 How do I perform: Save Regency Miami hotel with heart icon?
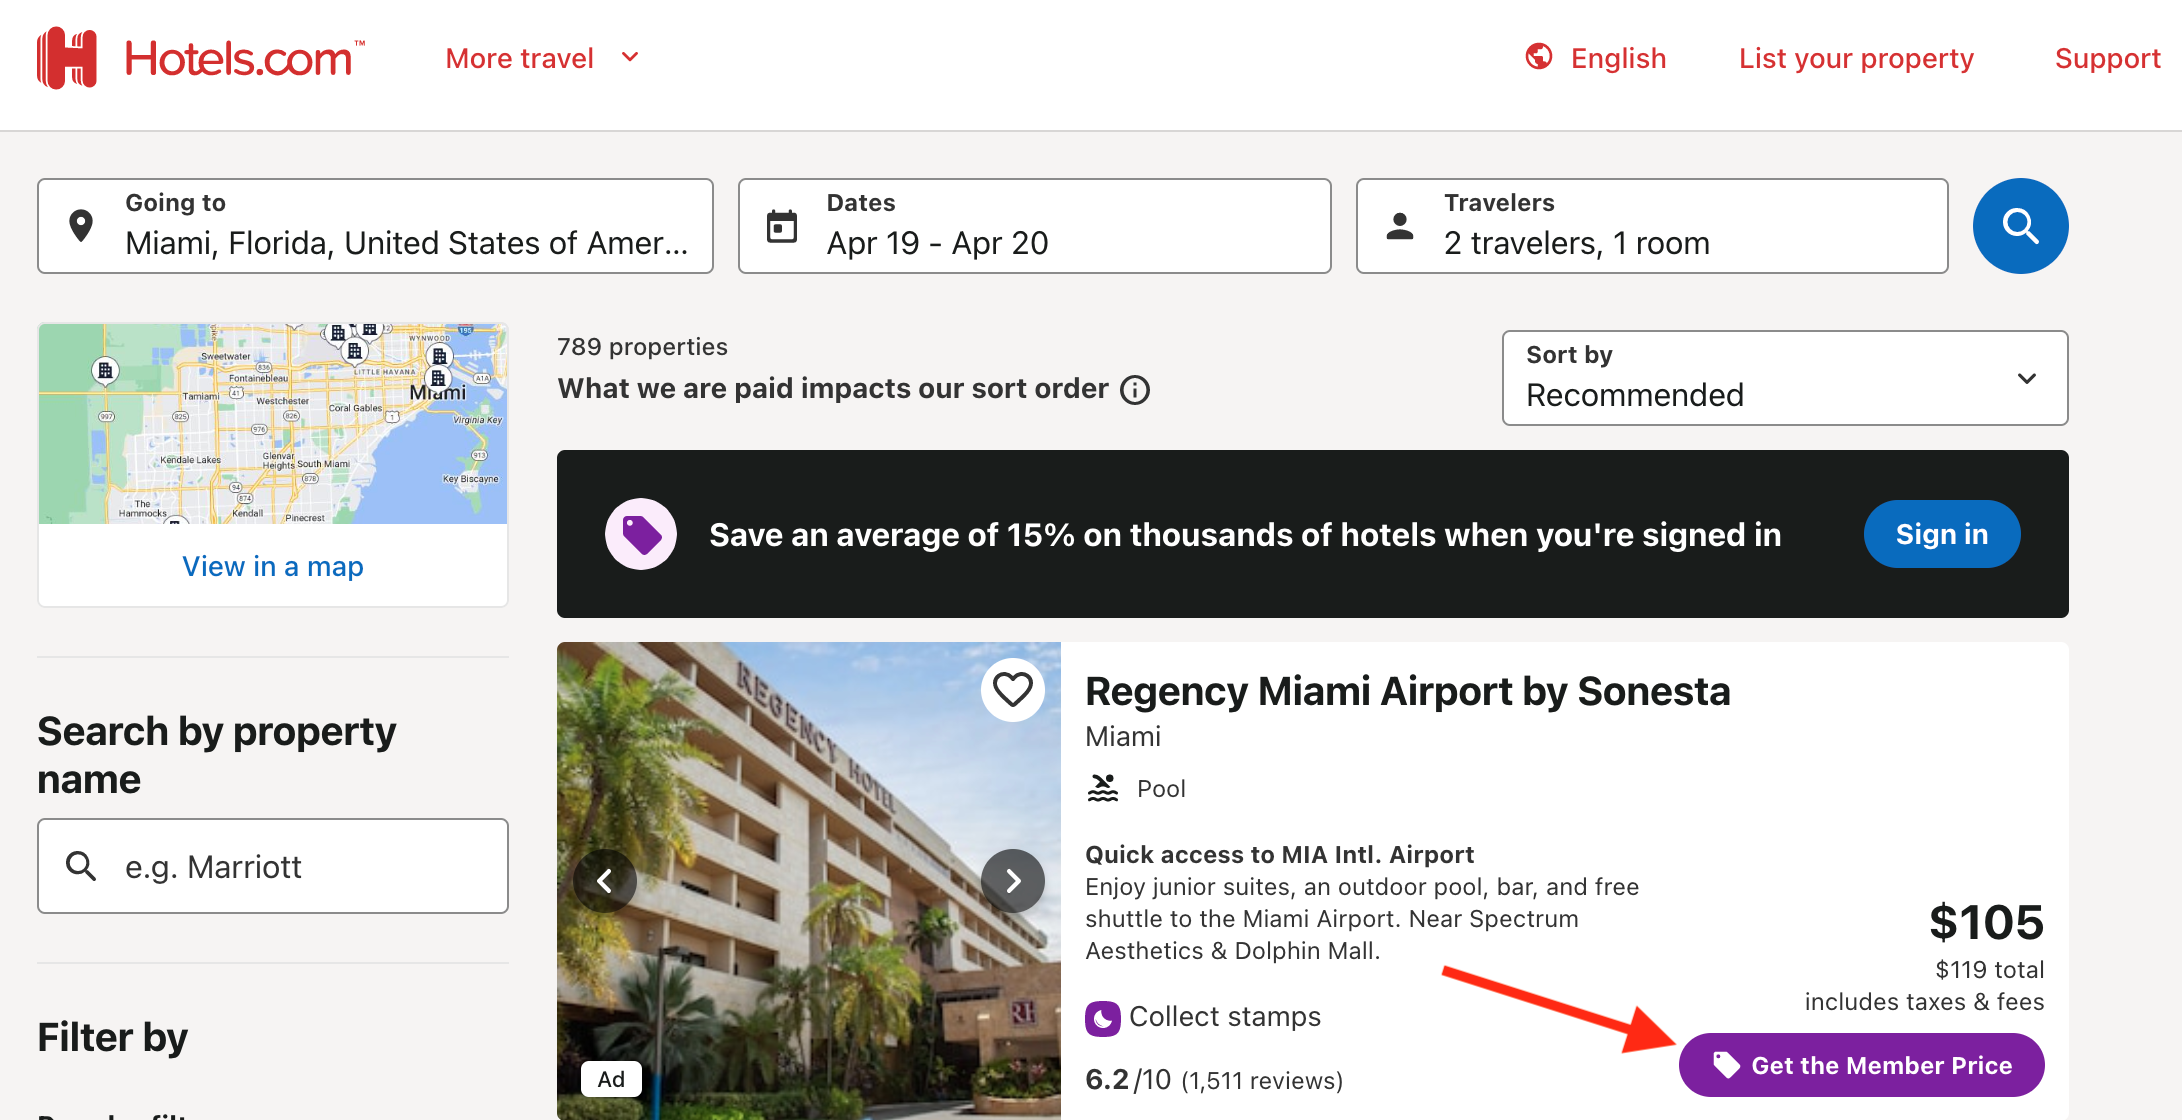pos(1012,690)
